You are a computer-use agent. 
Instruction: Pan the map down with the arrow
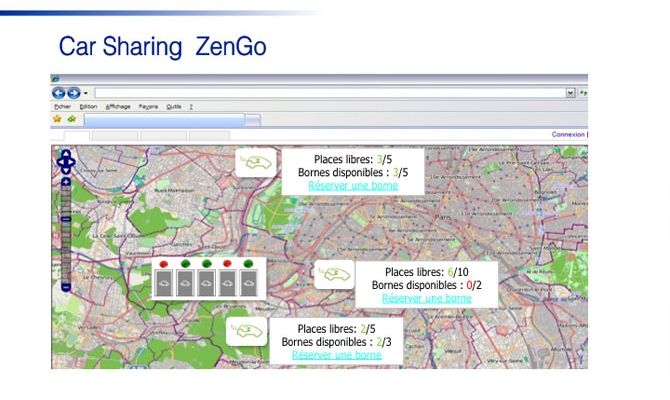point(66,170)
